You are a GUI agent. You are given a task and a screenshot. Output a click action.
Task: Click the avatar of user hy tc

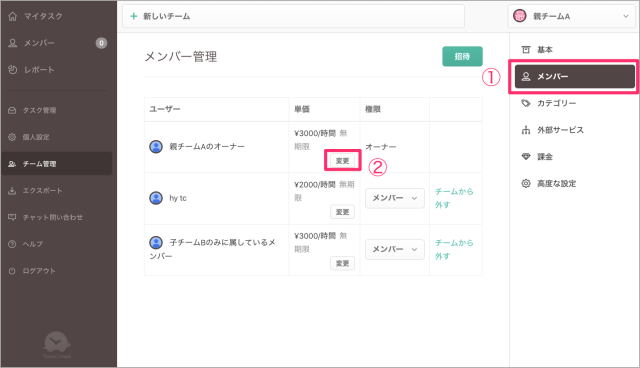point(156,198)
